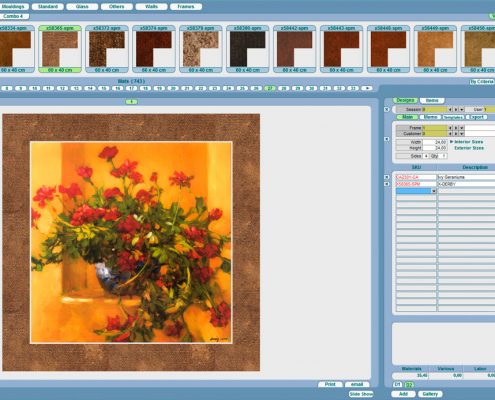Viewport: 495px width, 400px height.
Task: Select the green-highlighted x58365 spm mat sample
Action: (x=60, y=49)
